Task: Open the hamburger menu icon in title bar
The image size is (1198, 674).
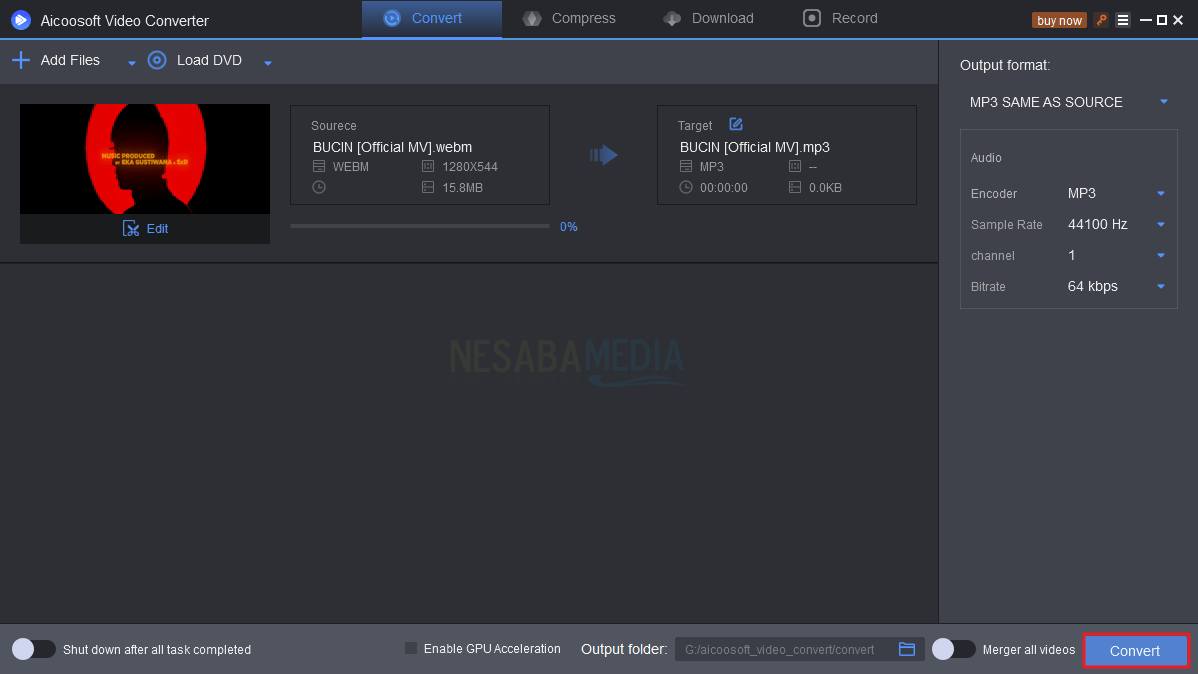Action: pos(1123,20)
